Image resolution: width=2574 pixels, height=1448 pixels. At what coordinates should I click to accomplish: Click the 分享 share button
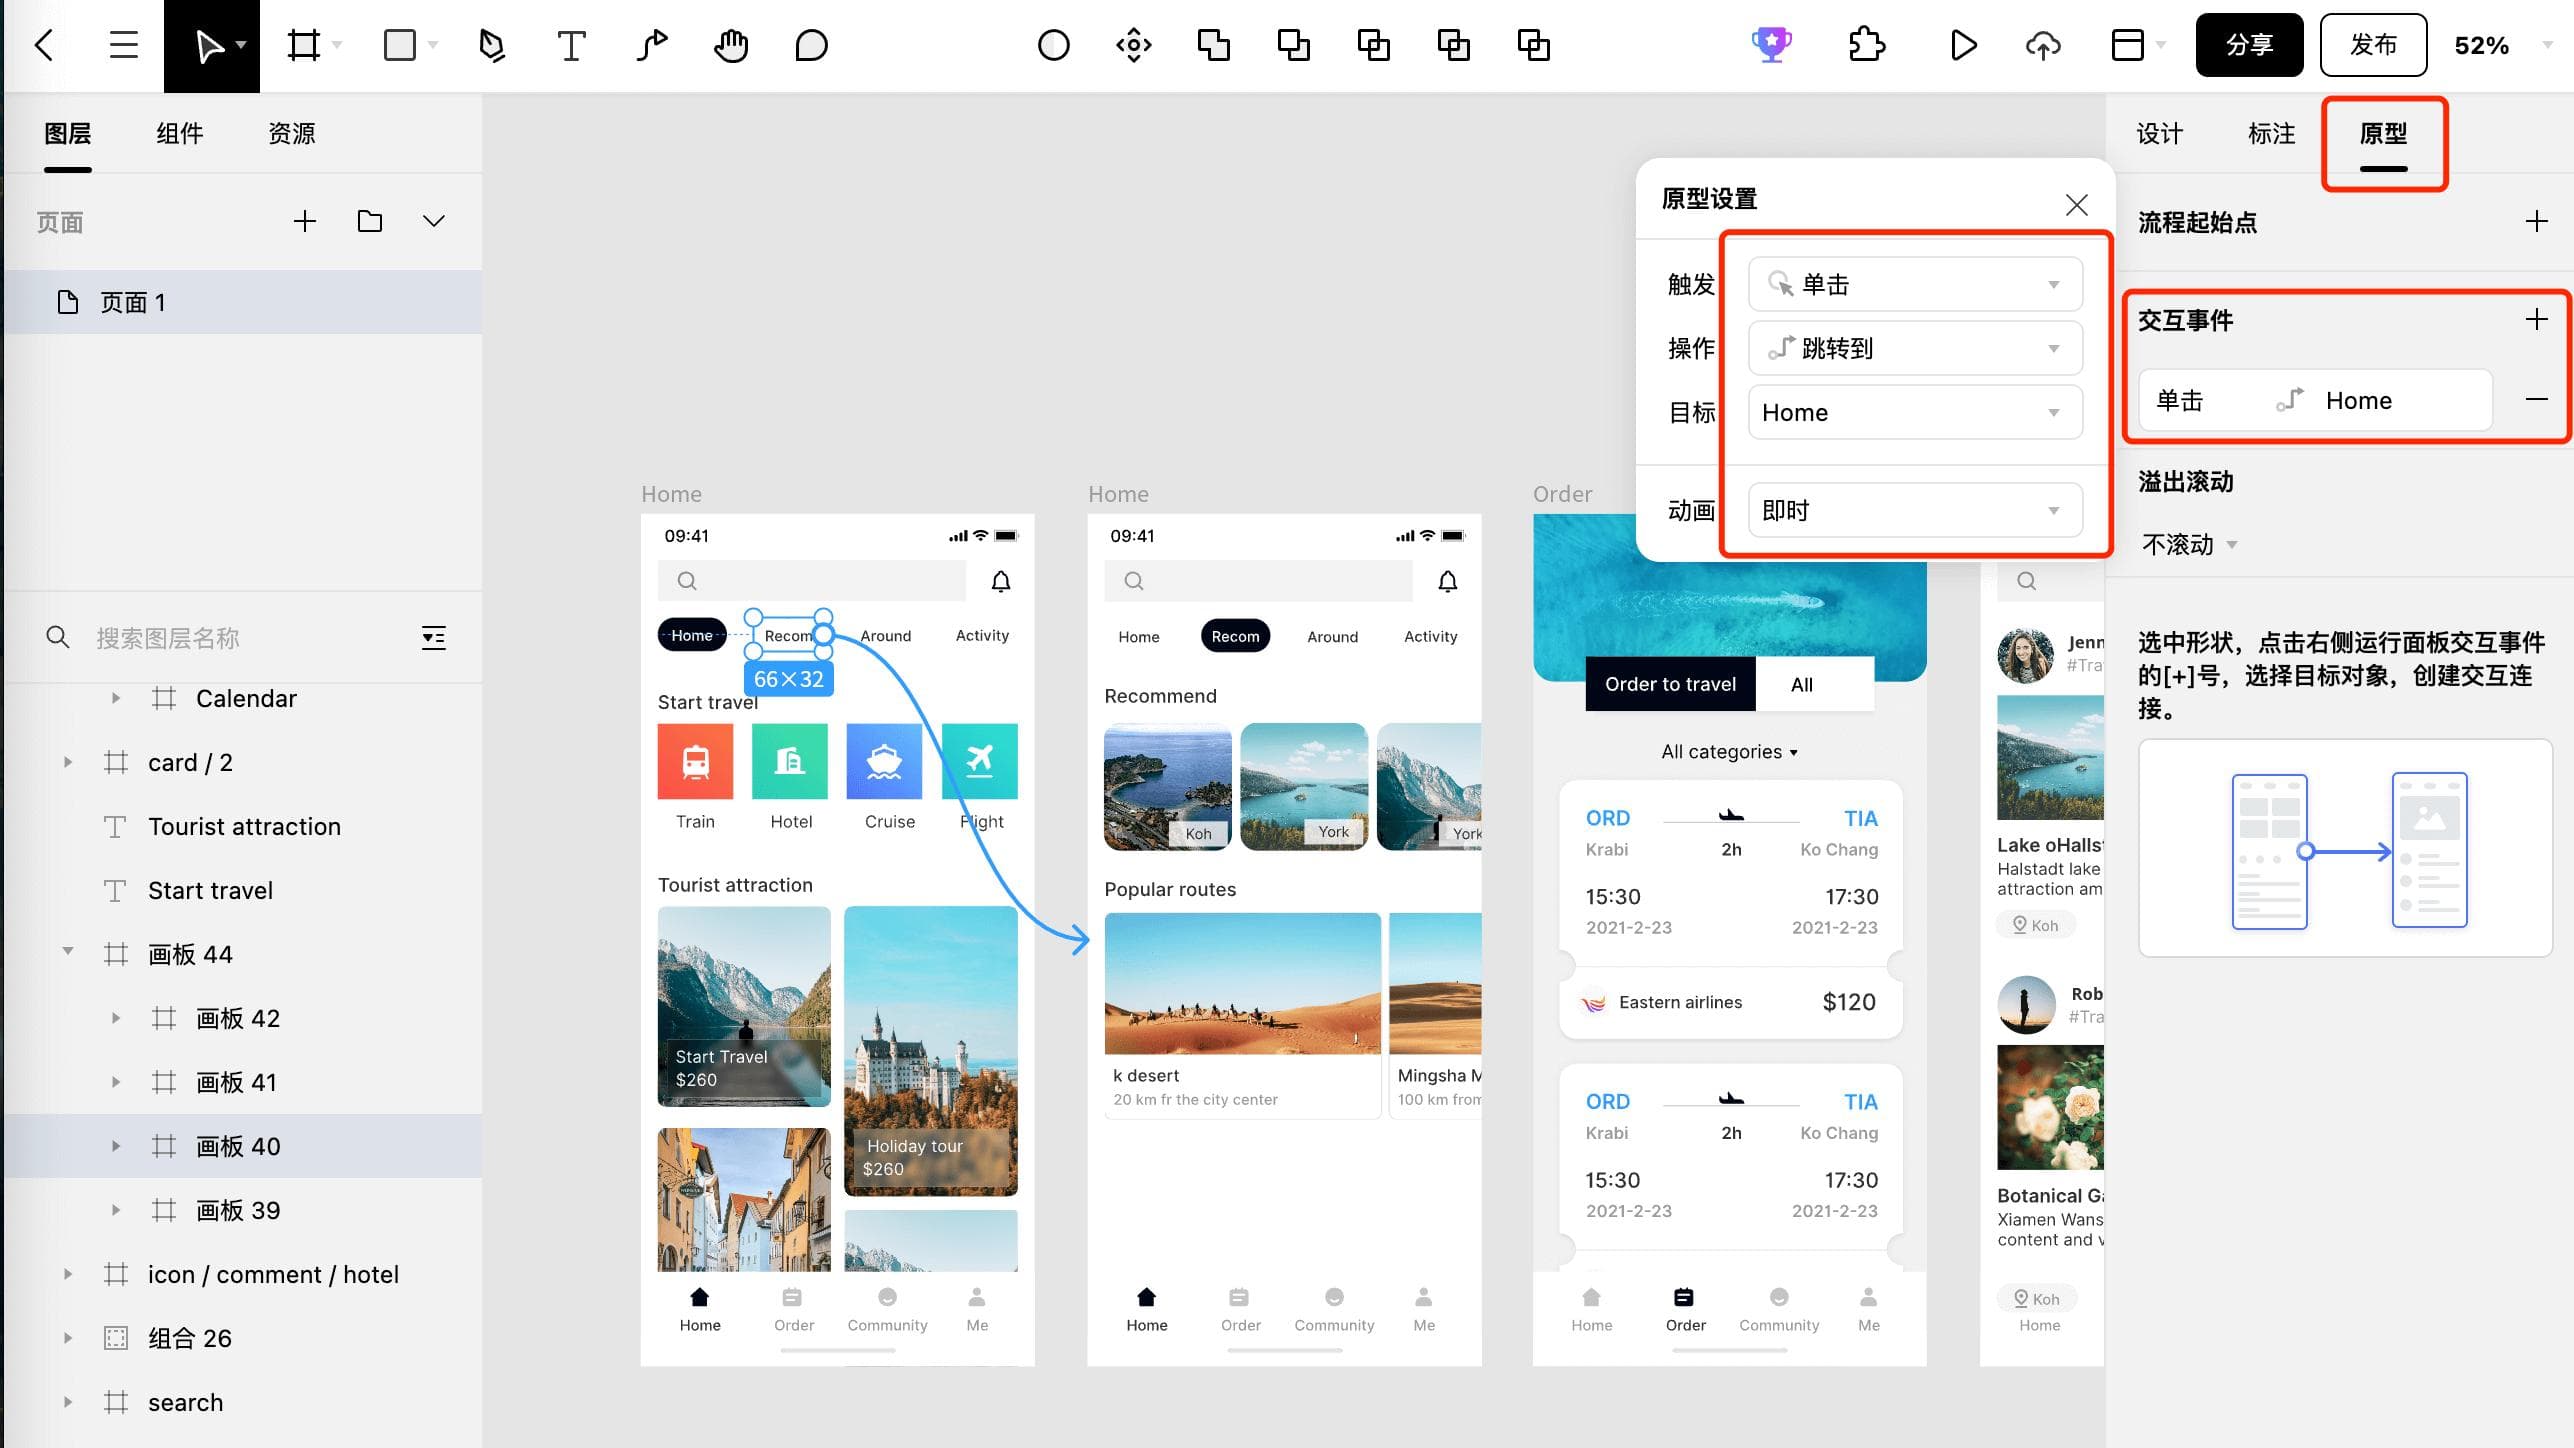tap(2249, 45)
